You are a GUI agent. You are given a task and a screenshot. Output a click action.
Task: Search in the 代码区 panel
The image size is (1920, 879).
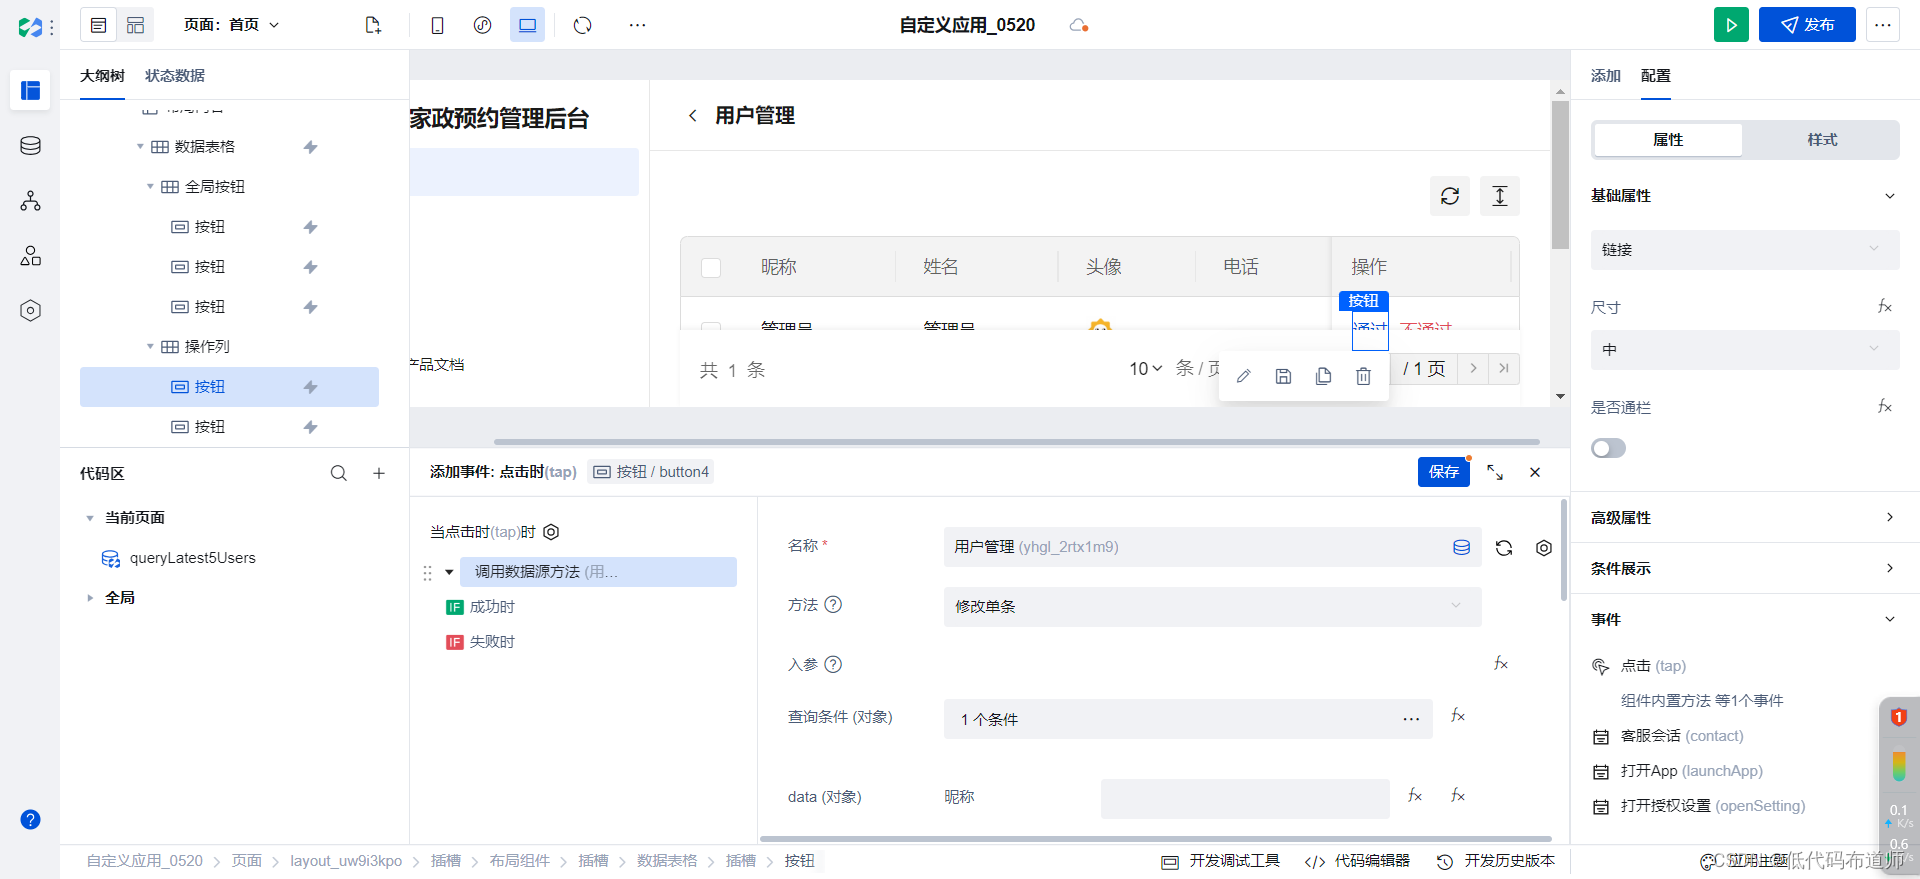pyautogui.click(x=339, y=473)
